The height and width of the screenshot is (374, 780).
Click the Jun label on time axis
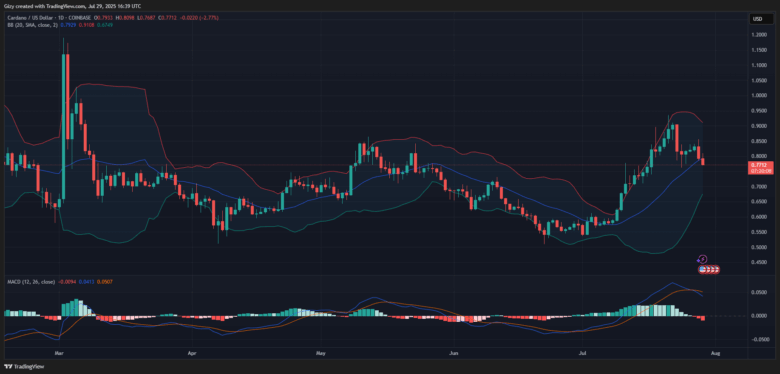(x=453, y=353)
